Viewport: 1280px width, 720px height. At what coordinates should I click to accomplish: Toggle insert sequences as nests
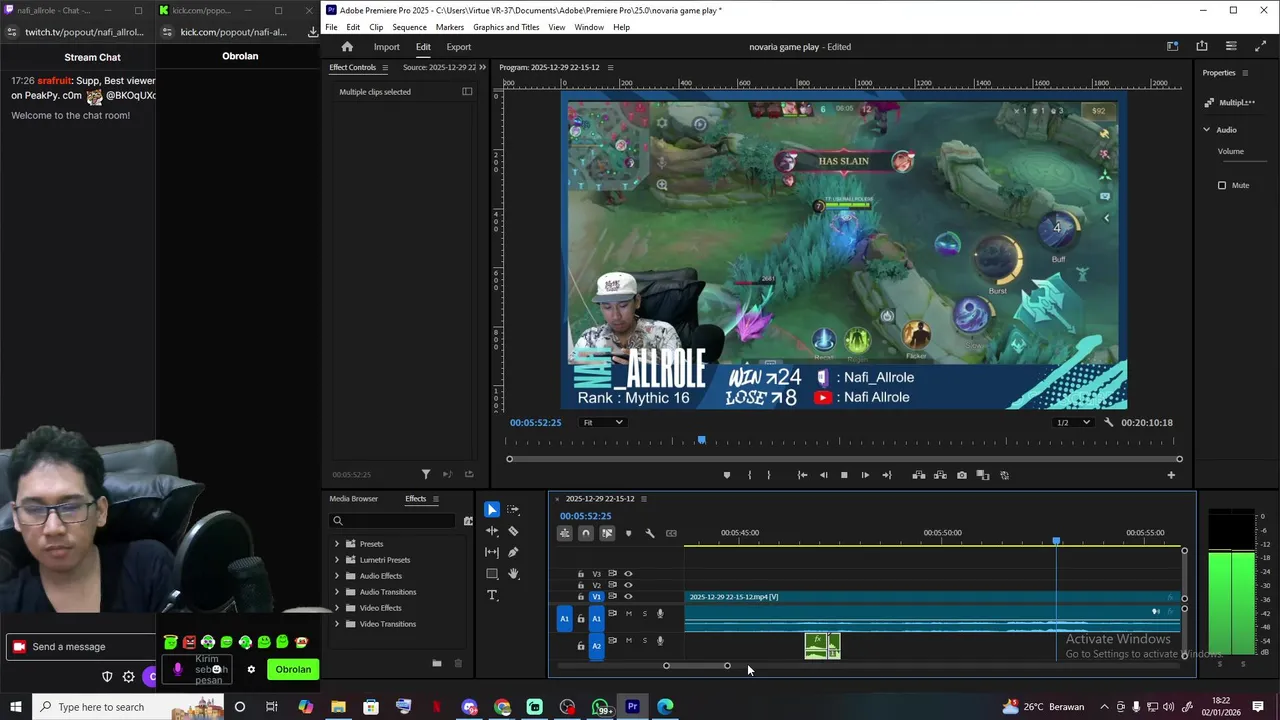click(x=565, y=533)
